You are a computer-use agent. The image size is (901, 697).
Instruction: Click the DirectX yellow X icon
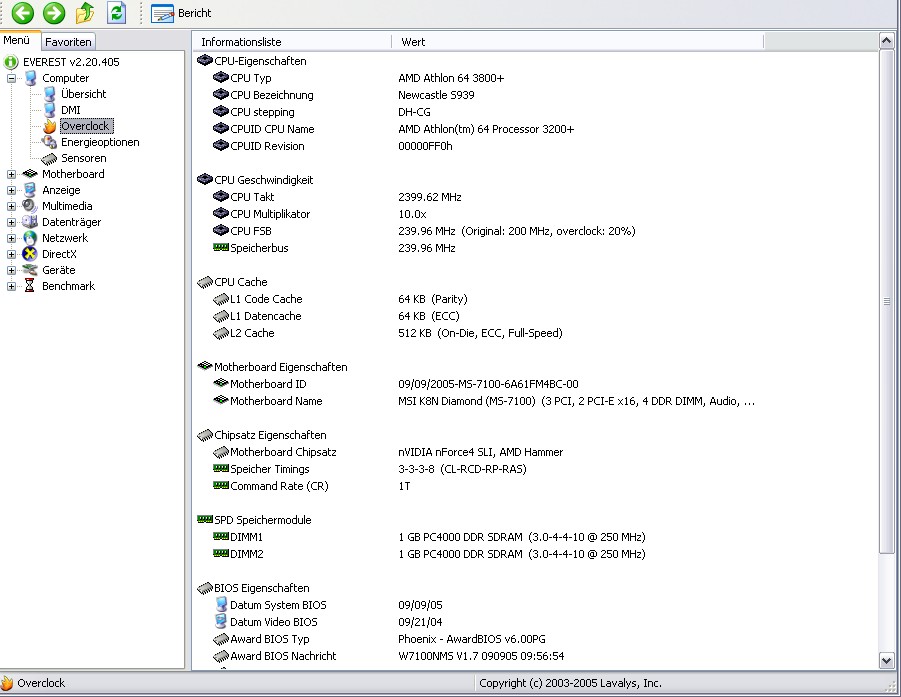30,254
